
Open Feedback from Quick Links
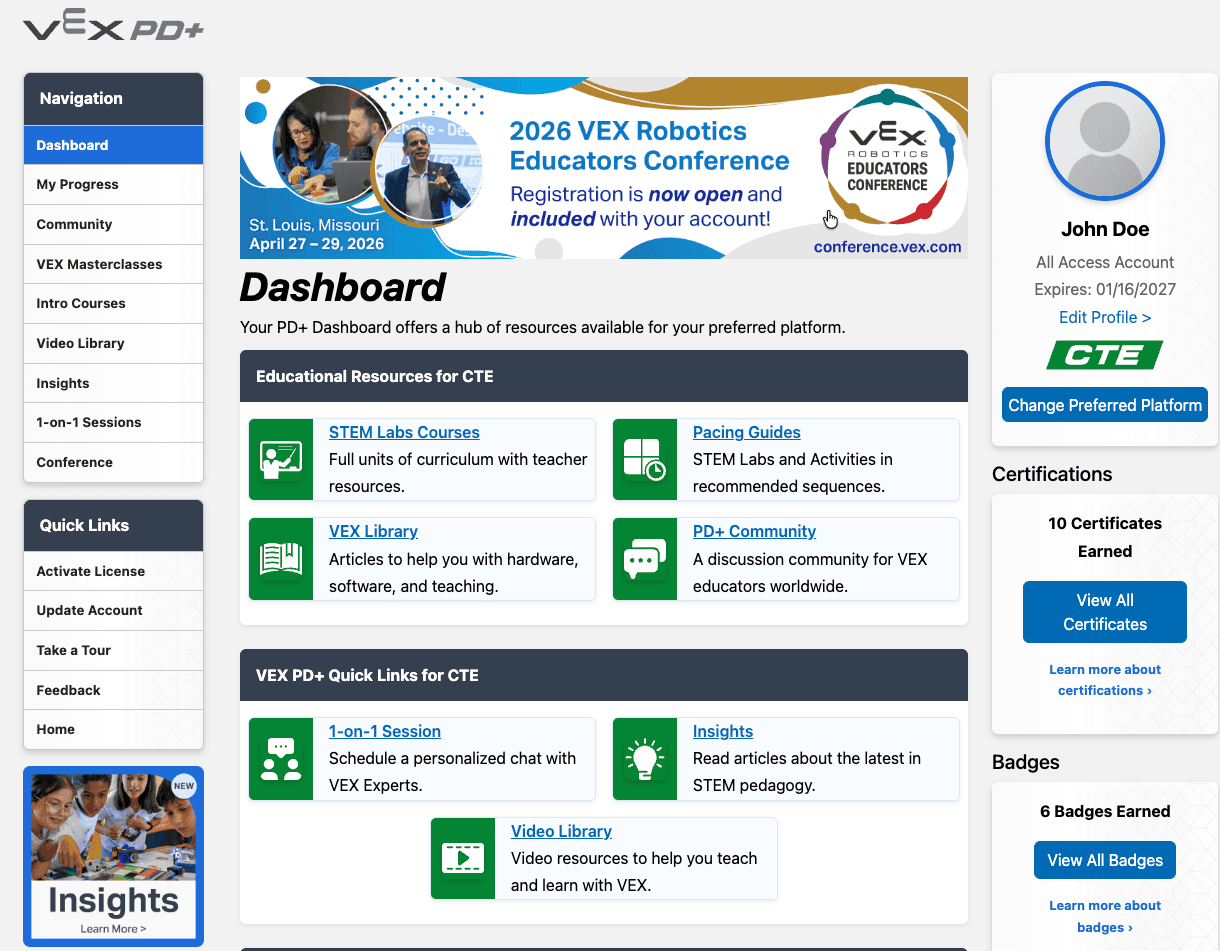tap(113, 690)
